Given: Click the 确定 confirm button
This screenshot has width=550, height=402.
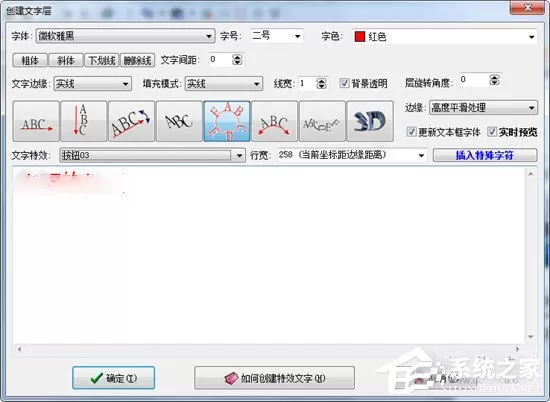Looking at the screenshot, I should [113, 378].
